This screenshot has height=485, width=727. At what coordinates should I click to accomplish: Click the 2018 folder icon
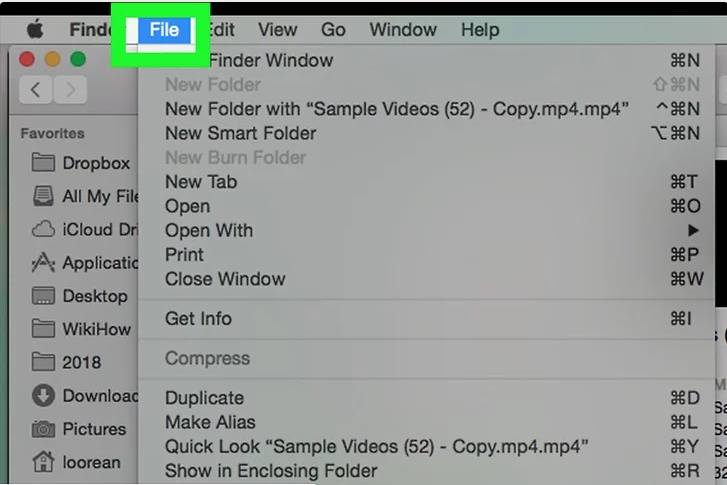[43, 362]
